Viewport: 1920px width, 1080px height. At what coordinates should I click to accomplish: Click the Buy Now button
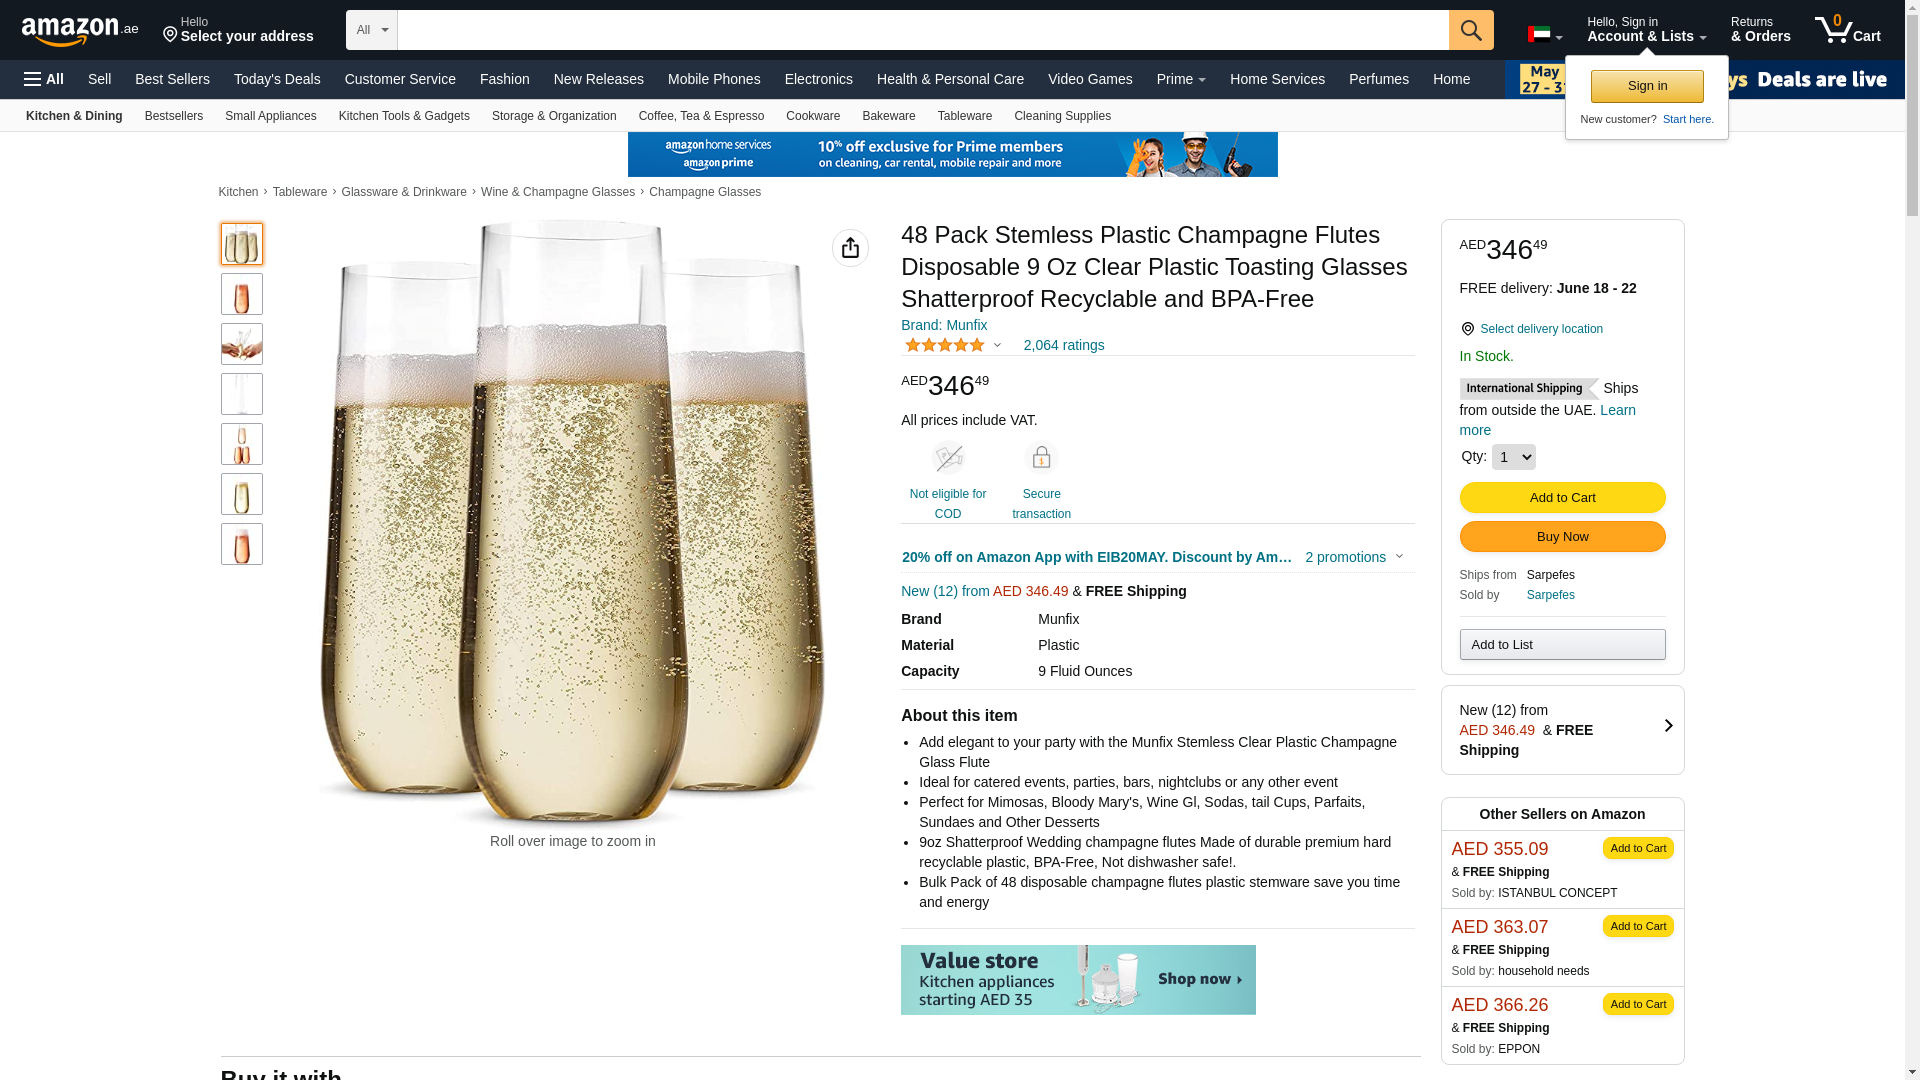point(1561,536)
